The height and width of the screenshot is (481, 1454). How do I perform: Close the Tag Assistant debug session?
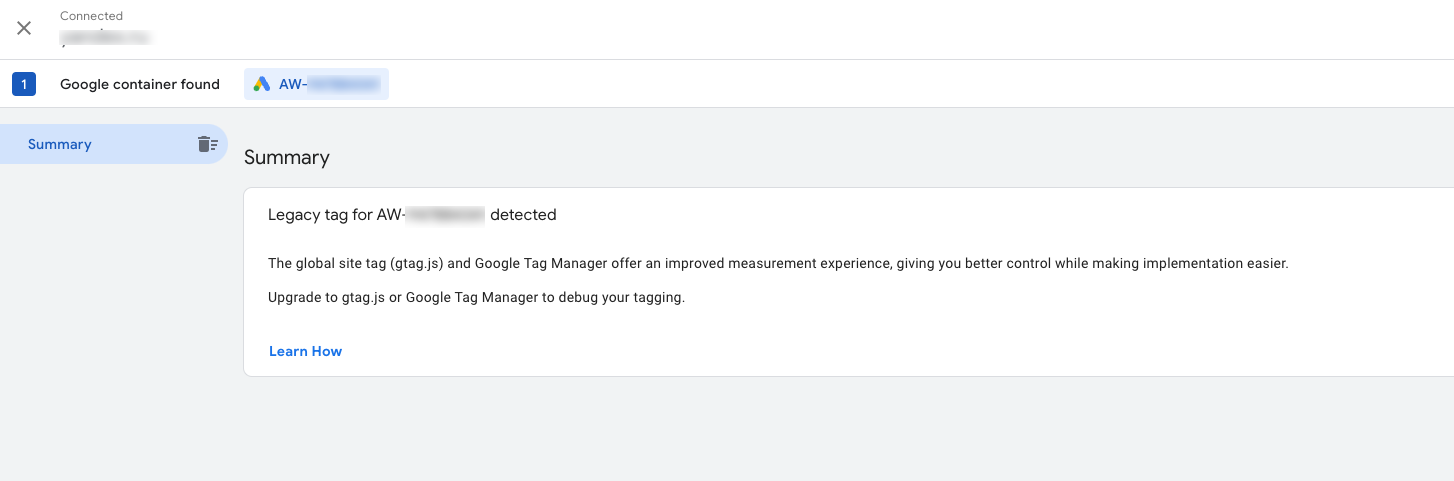tap(24, 28)
